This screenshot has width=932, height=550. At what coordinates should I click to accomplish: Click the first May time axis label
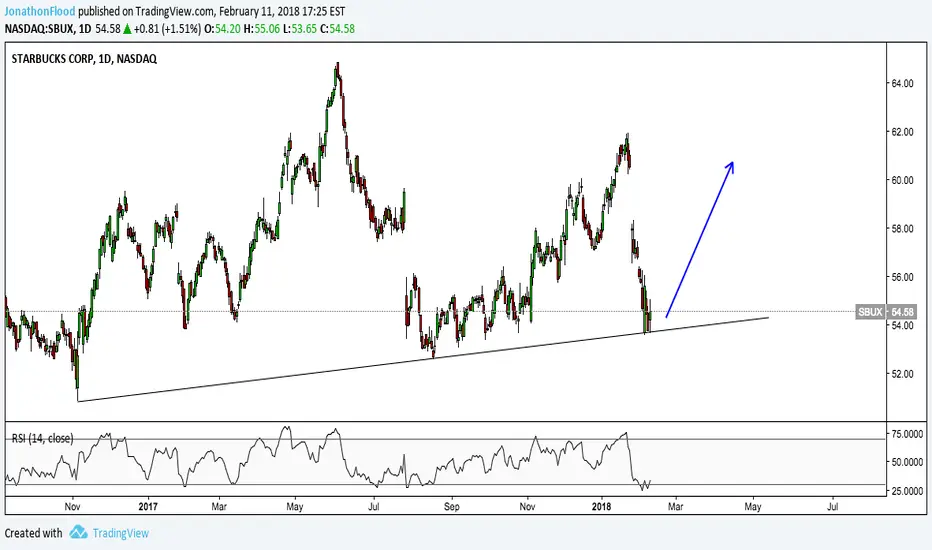point(295,507)
